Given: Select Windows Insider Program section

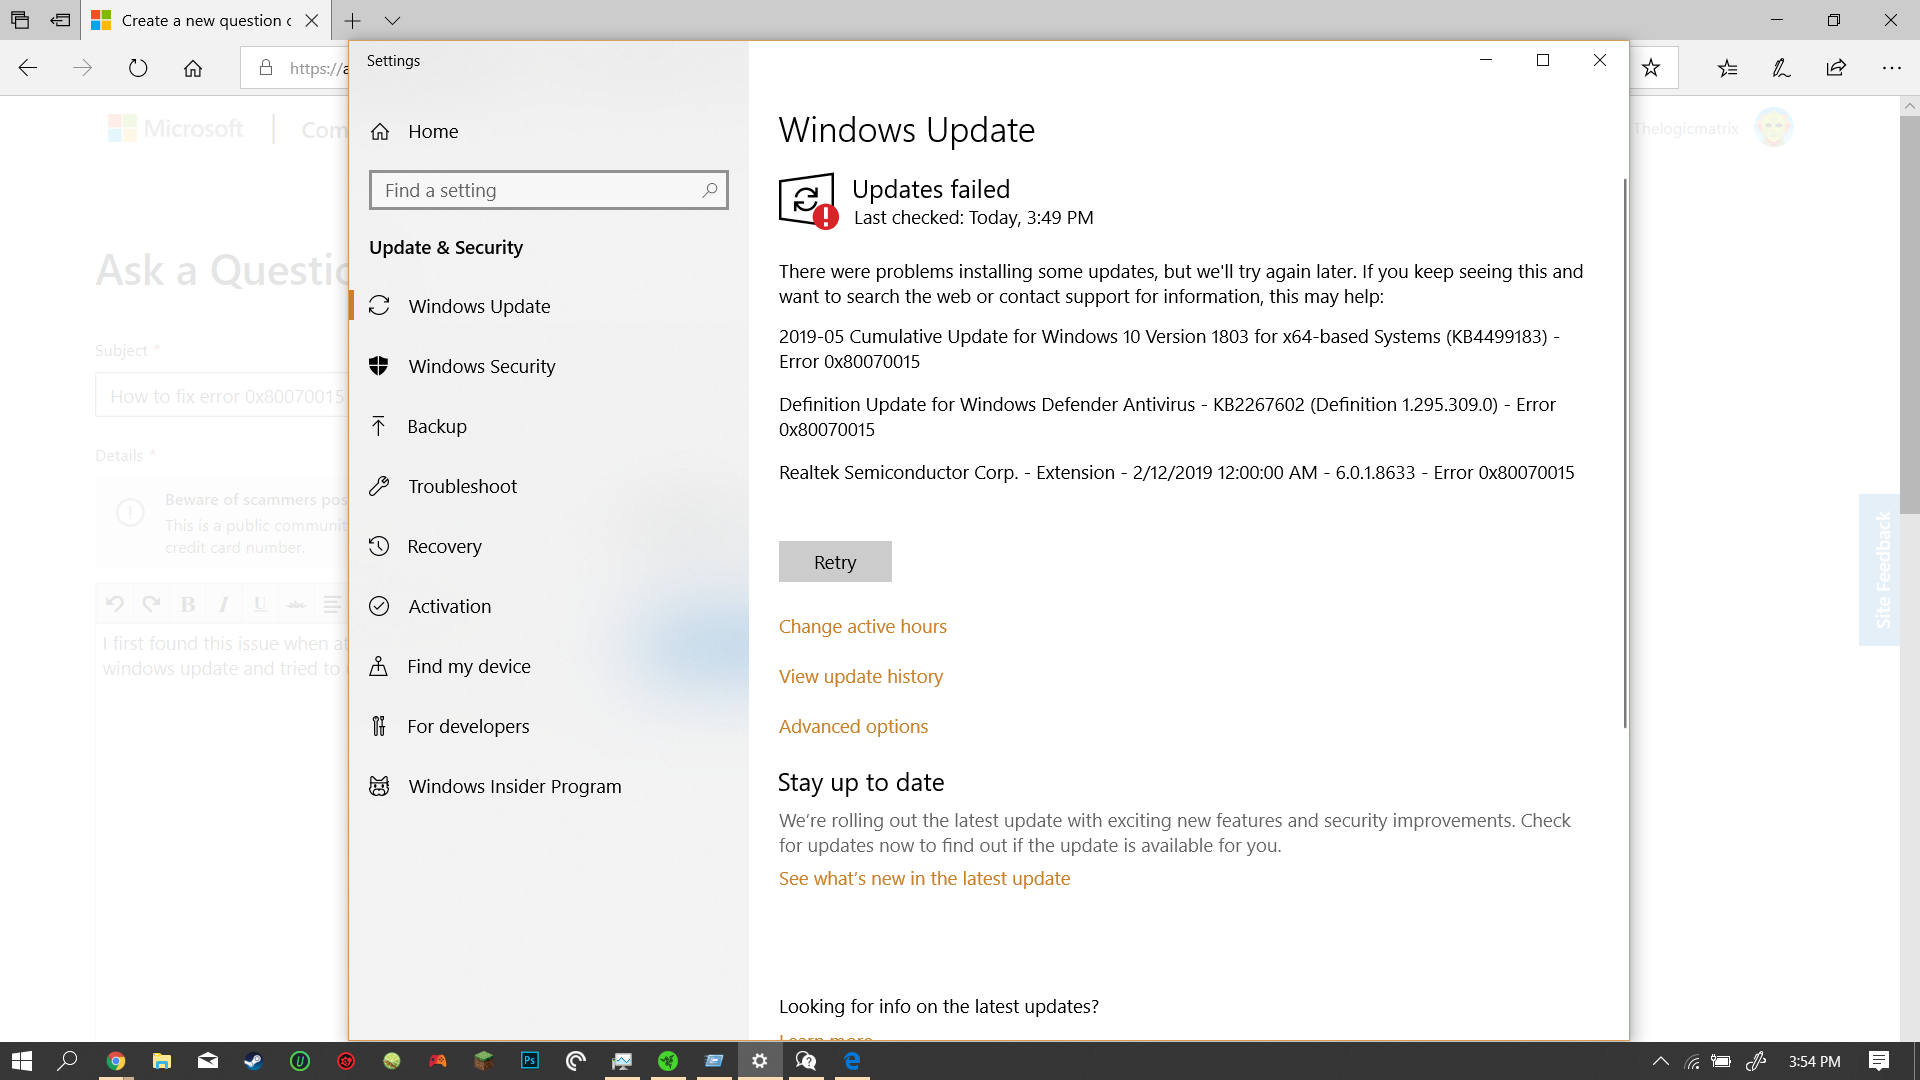Looking at the screenshot, I should [x=514, y=786].
